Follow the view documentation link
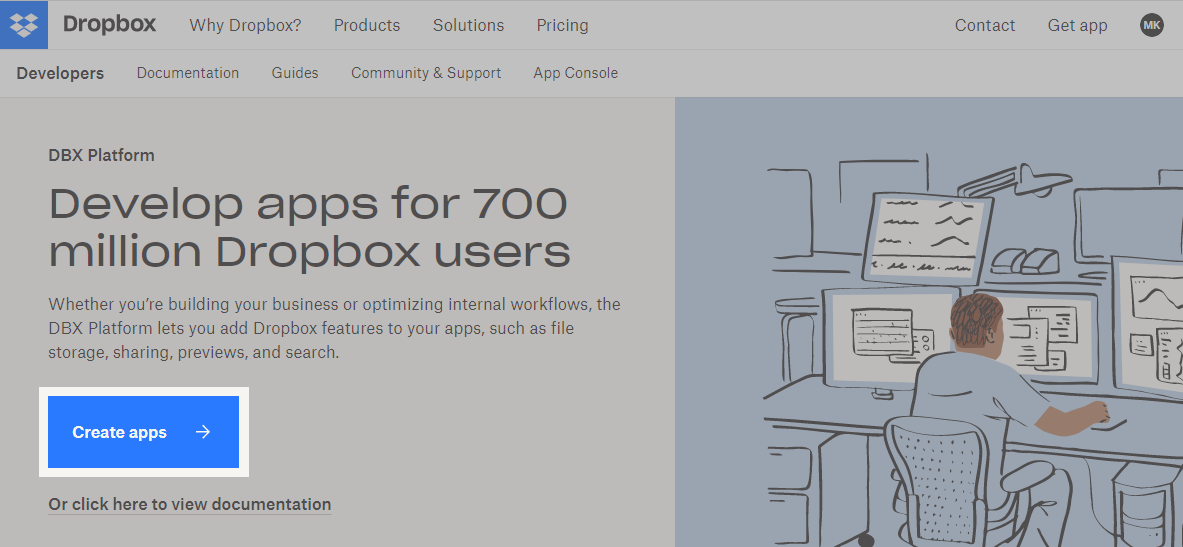The image size is (1183, 547). pyautogui.click(x=189, y=504)
